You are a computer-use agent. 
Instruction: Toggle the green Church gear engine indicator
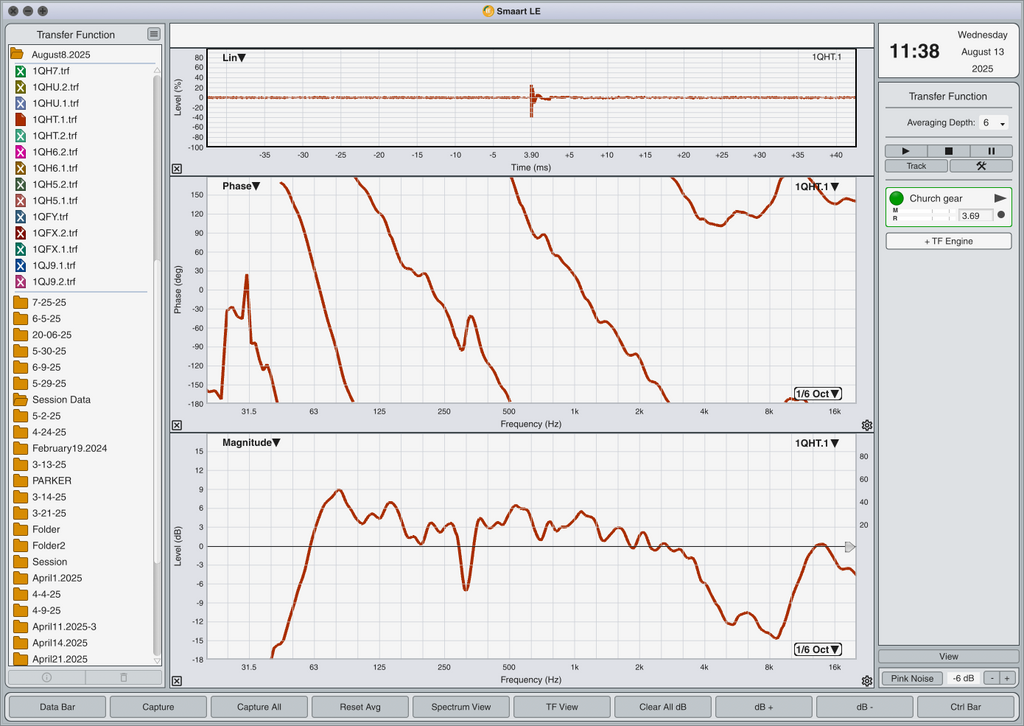[896, 198]
